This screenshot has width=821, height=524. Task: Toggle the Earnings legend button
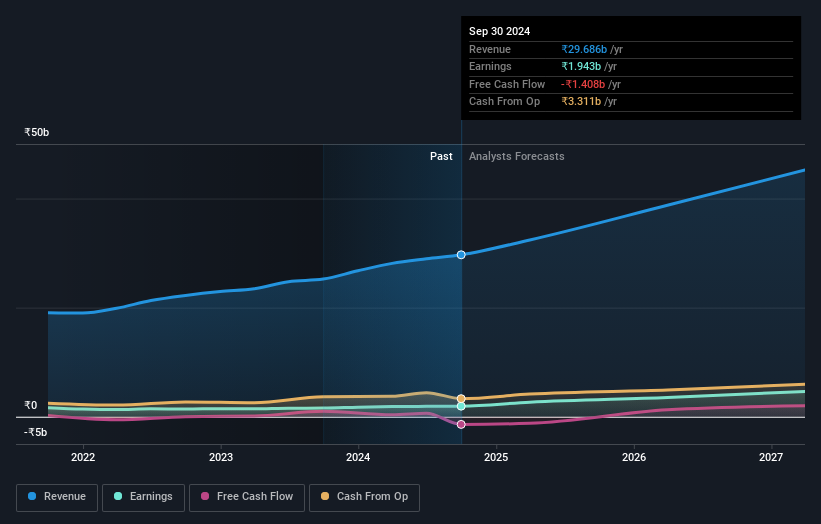click(143, 497)
